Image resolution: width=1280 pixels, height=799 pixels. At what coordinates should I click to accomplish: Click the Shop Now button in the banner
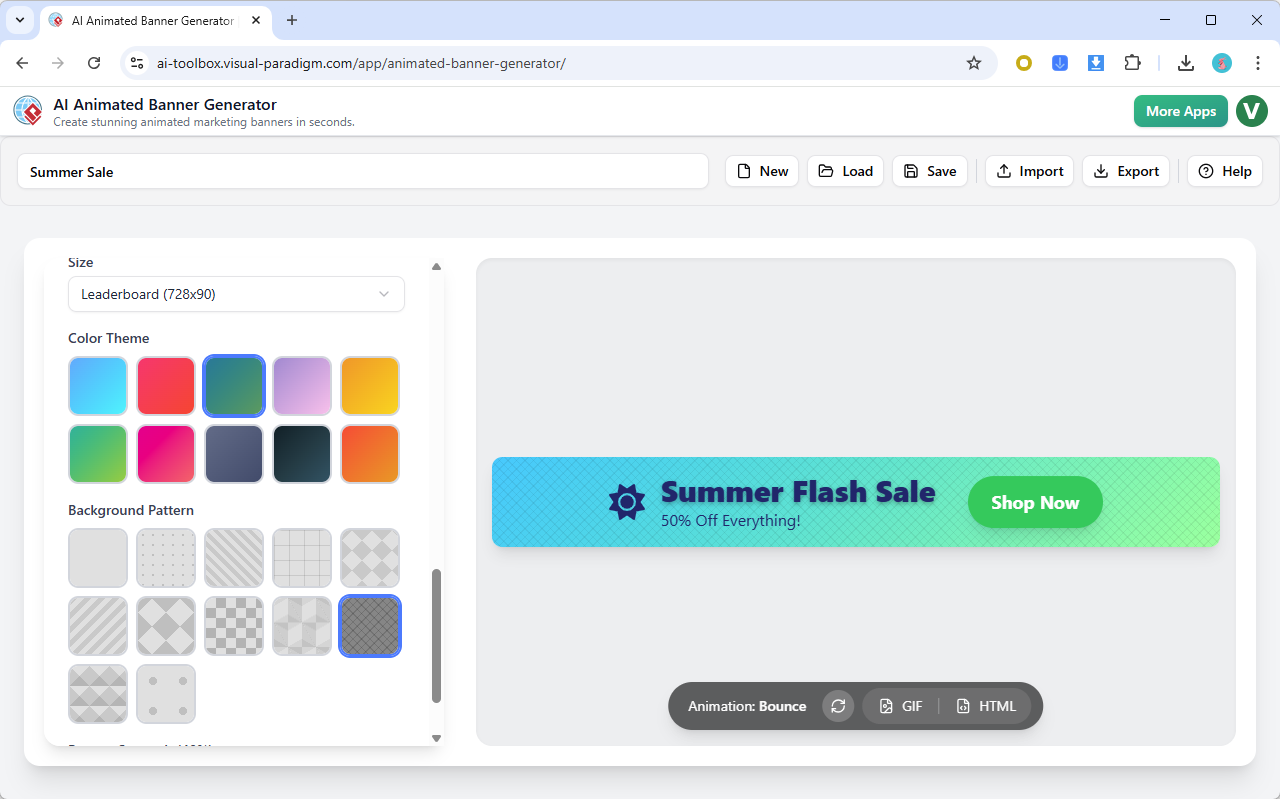point(1035,502)
